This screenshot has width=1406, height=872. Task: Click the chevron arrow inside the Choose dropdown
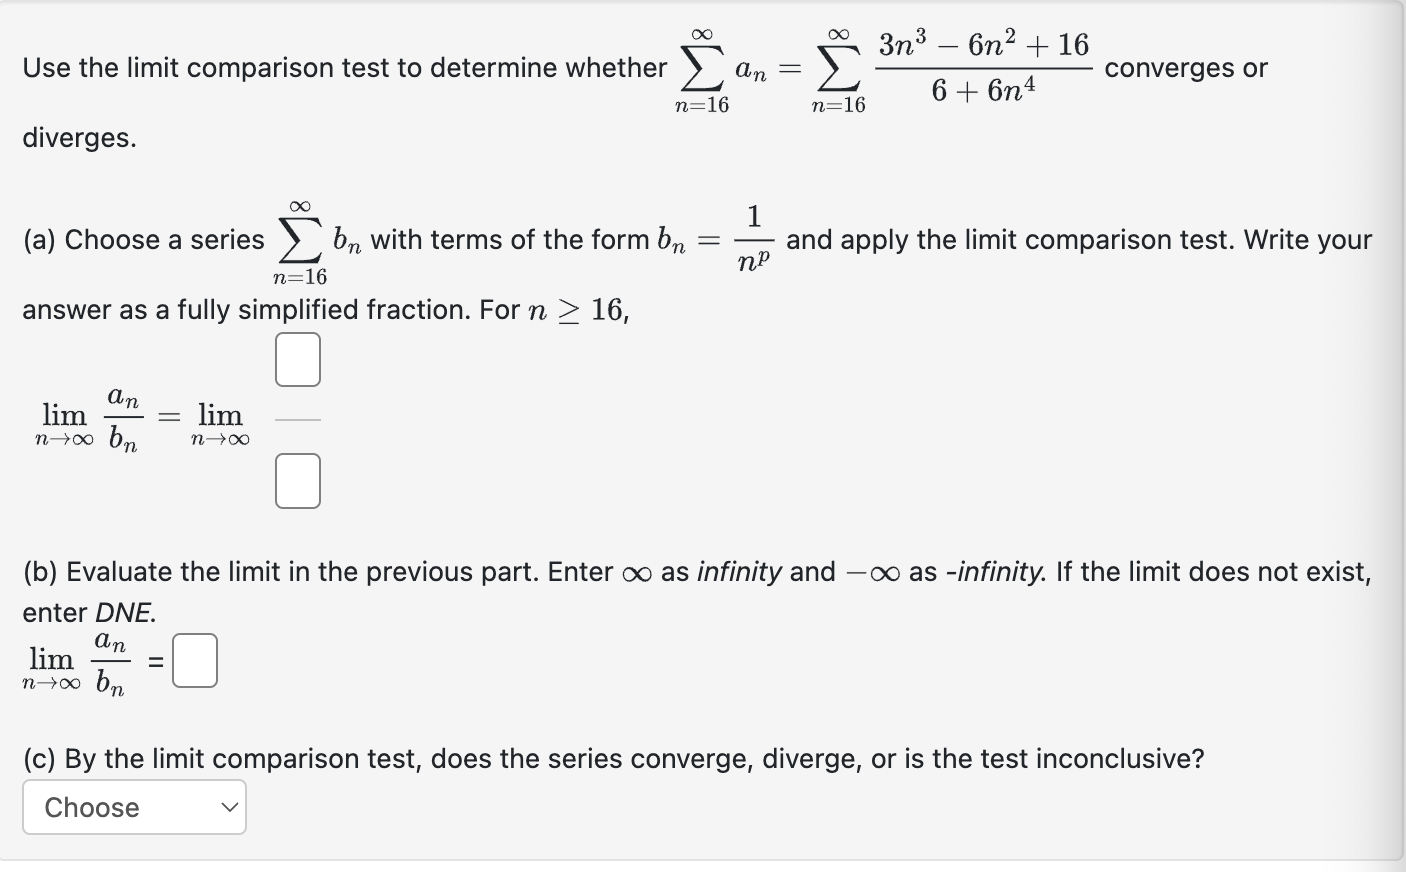[x=230, y=807]
